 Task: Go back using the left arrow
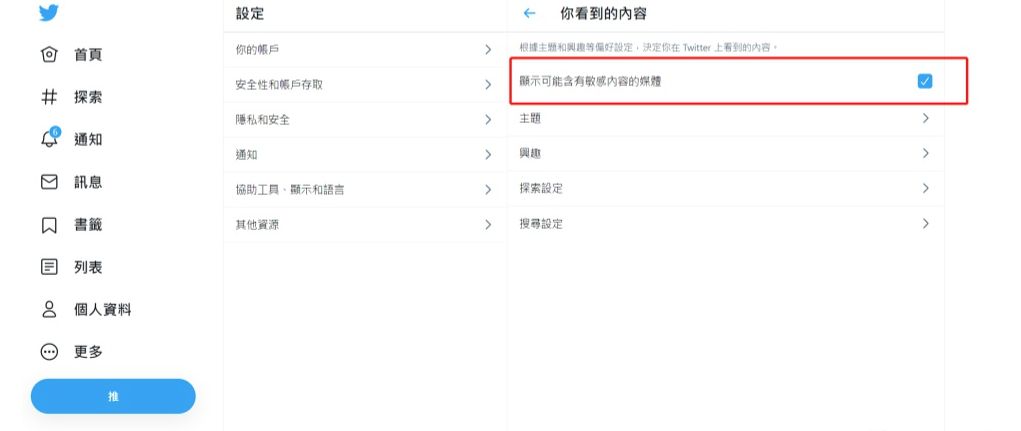[x=529, y=13]
